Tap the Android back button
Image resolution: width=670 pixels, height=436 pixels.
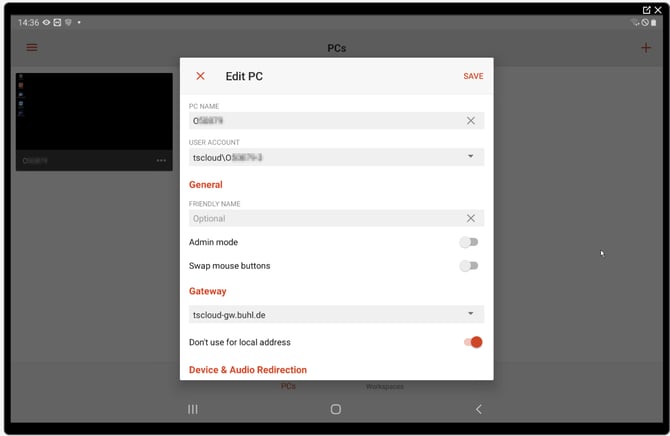click(479, 409)
